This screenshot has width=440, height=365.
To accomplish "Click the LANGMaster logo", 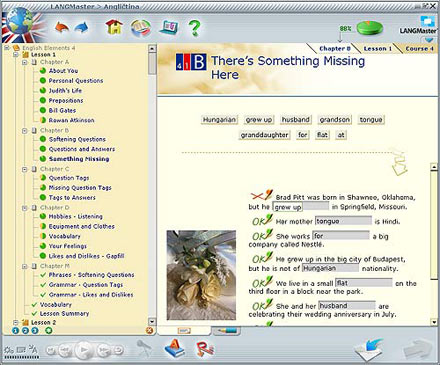I will 419,26.
